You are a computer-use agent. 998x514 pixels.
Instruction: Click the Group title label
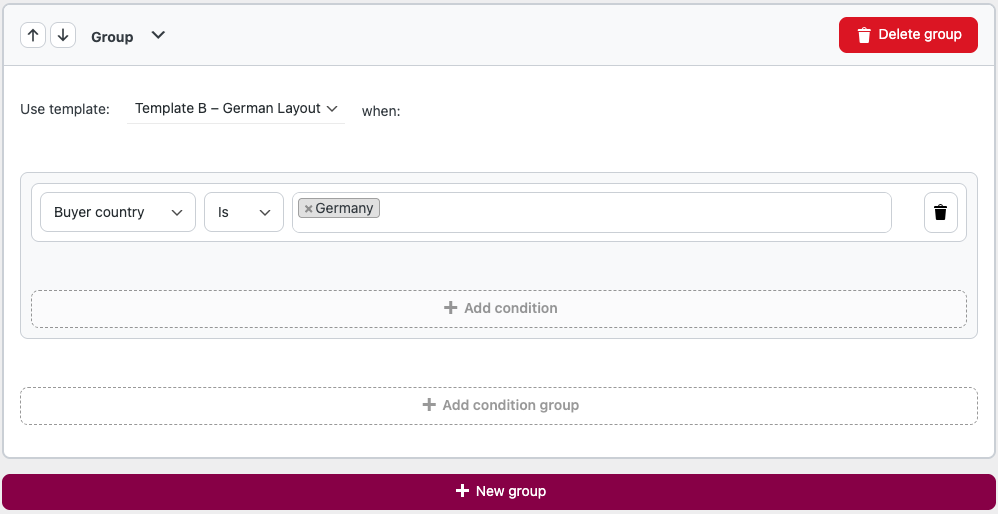click(x=112, y=37)
